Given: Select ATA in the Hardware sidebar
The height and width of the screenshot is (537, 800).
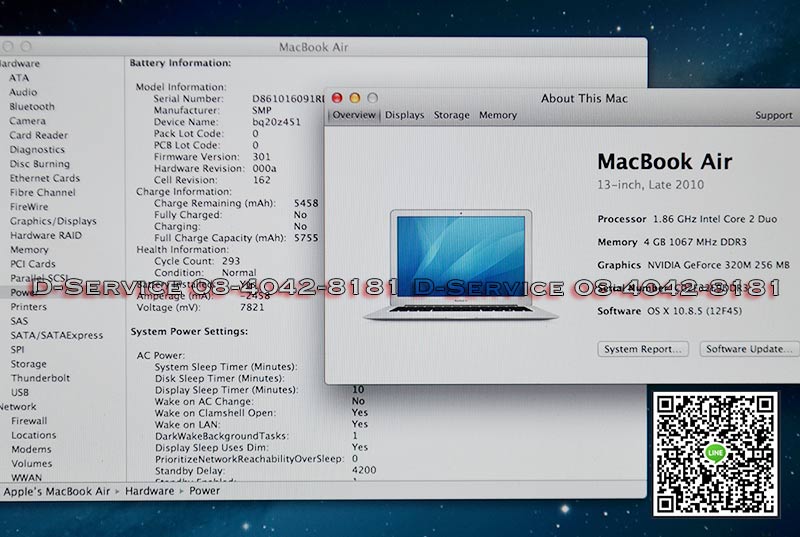Looking at the screenshot, I should coord(19,78).
